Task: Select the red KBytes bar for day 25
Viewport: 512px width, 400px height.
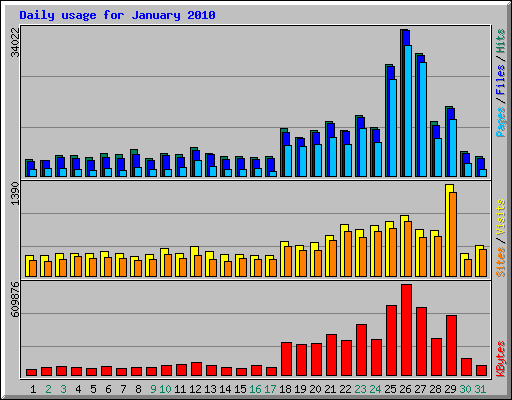Action: [x=391, y=341]
